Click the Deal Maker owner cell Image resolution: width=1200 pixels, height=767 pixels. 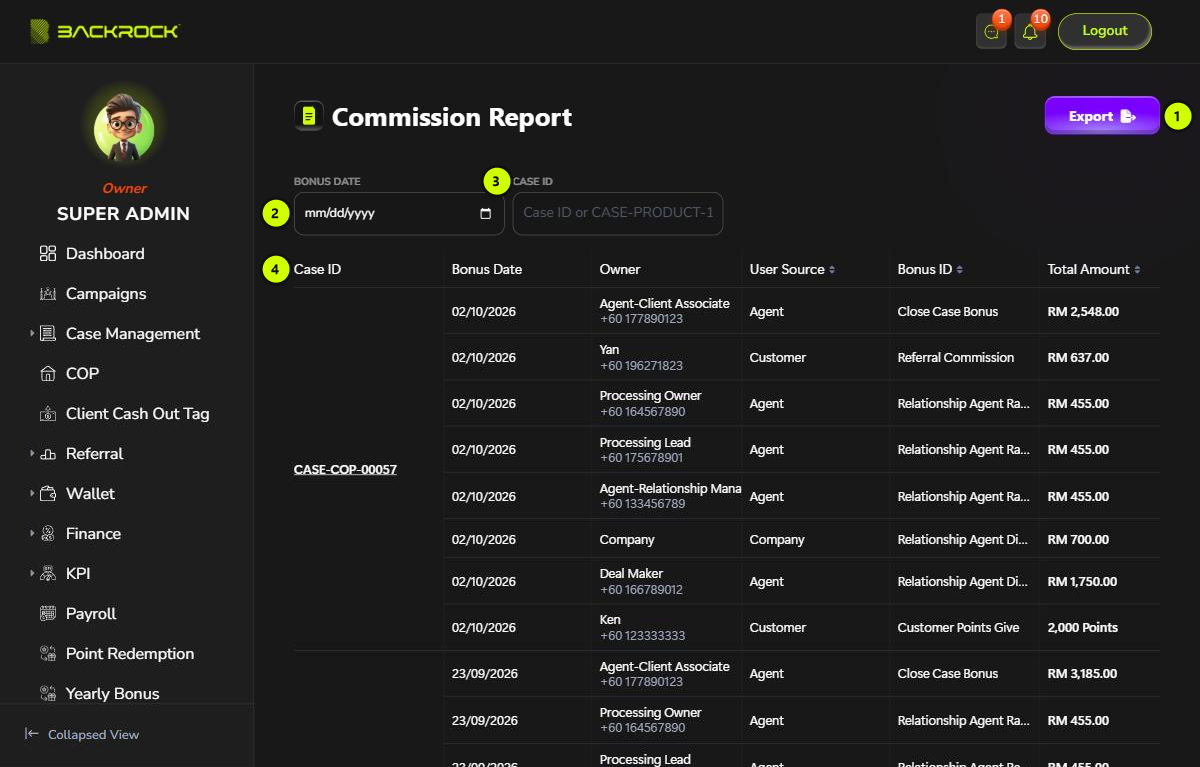[x=632, y=574]
